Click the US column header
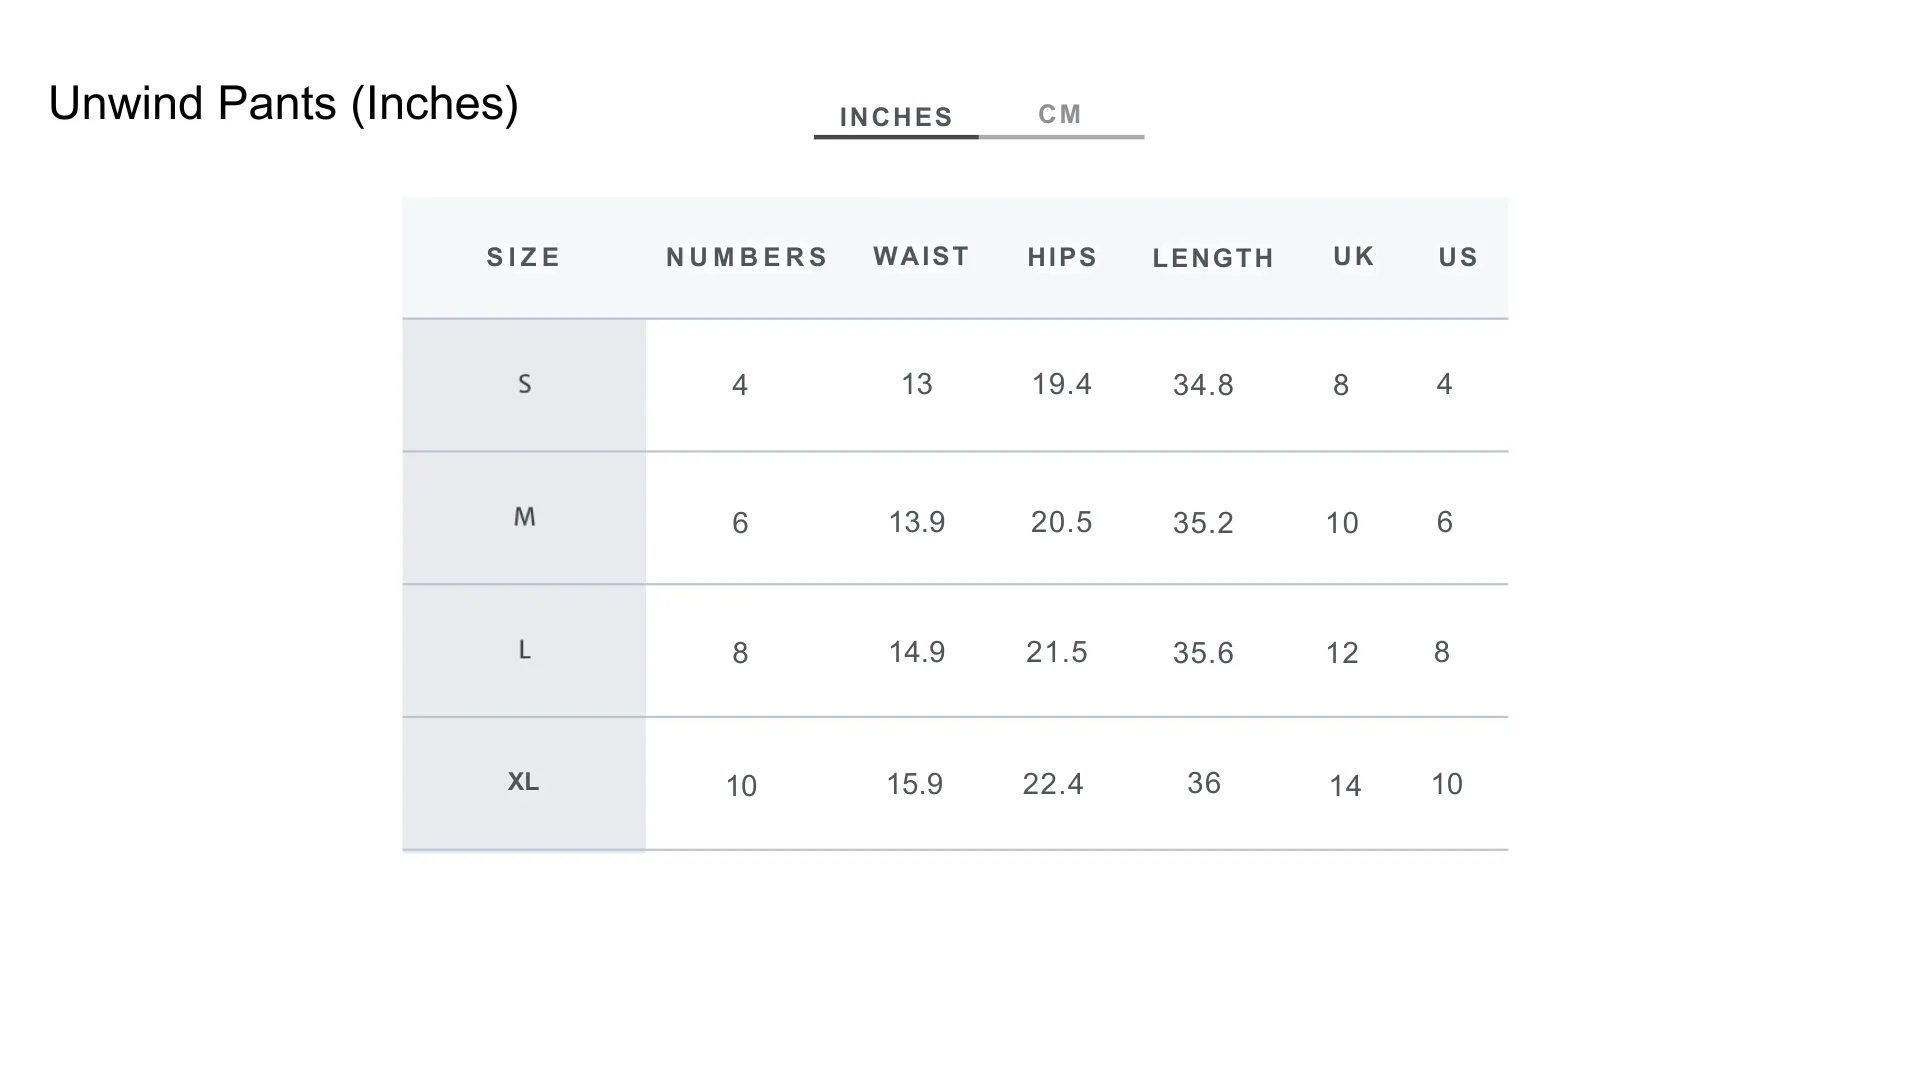Viewport: 1920px width, 1080px height. 1458,257
